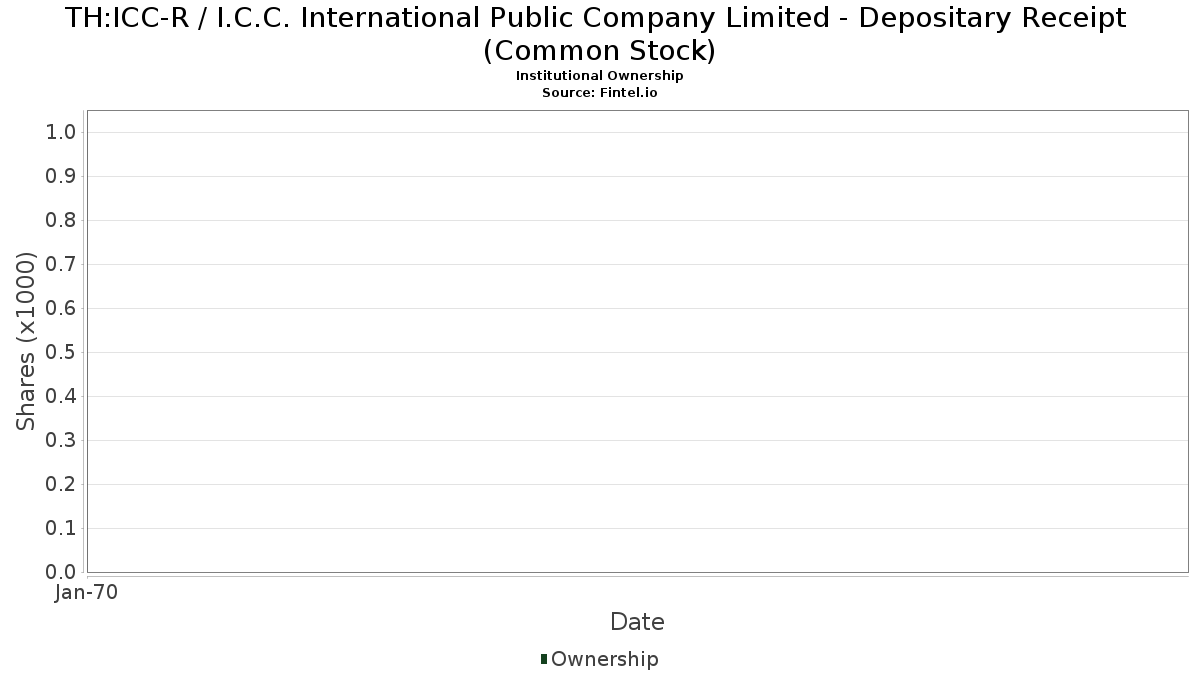The height and width of the screenshot is (675, 1200).
Task: Click the 0.5 y-axis tick label
Action: coord(62,353)
